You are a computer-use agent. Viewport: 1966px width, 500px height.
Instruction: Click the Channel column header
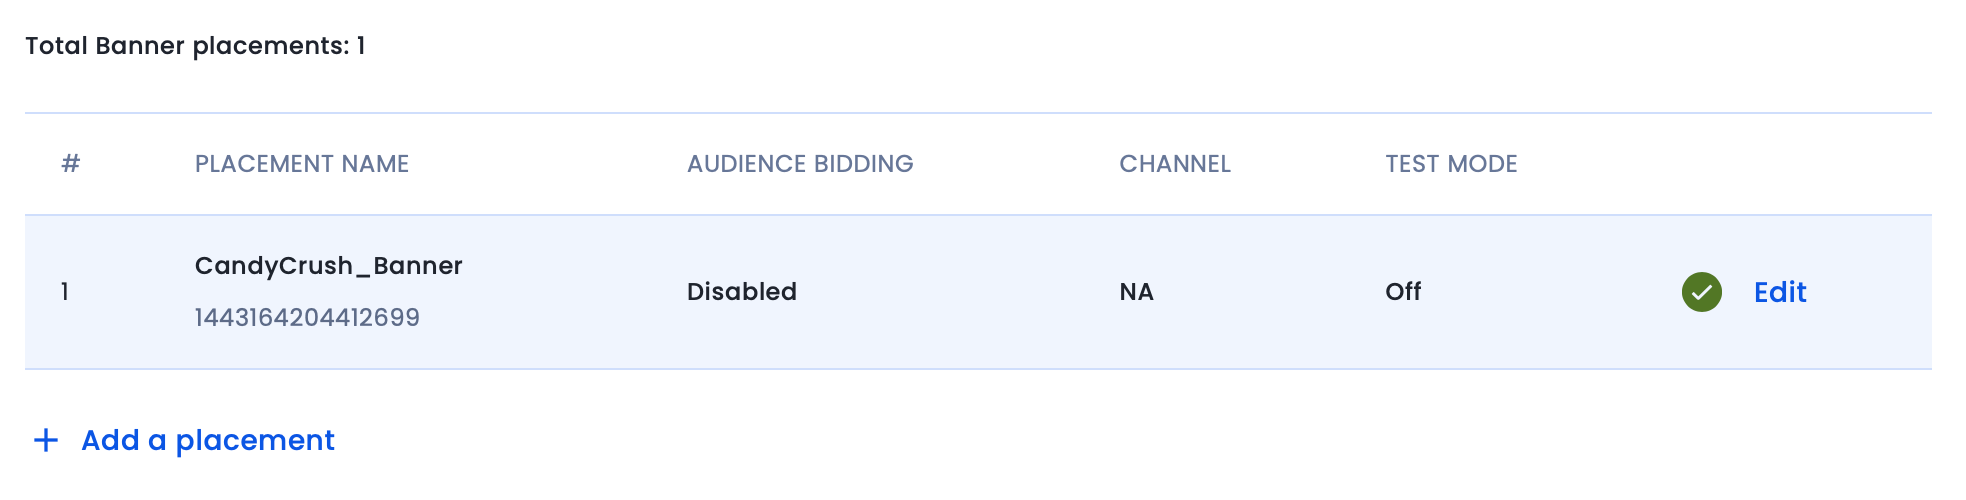click(x=1175, y=164)
